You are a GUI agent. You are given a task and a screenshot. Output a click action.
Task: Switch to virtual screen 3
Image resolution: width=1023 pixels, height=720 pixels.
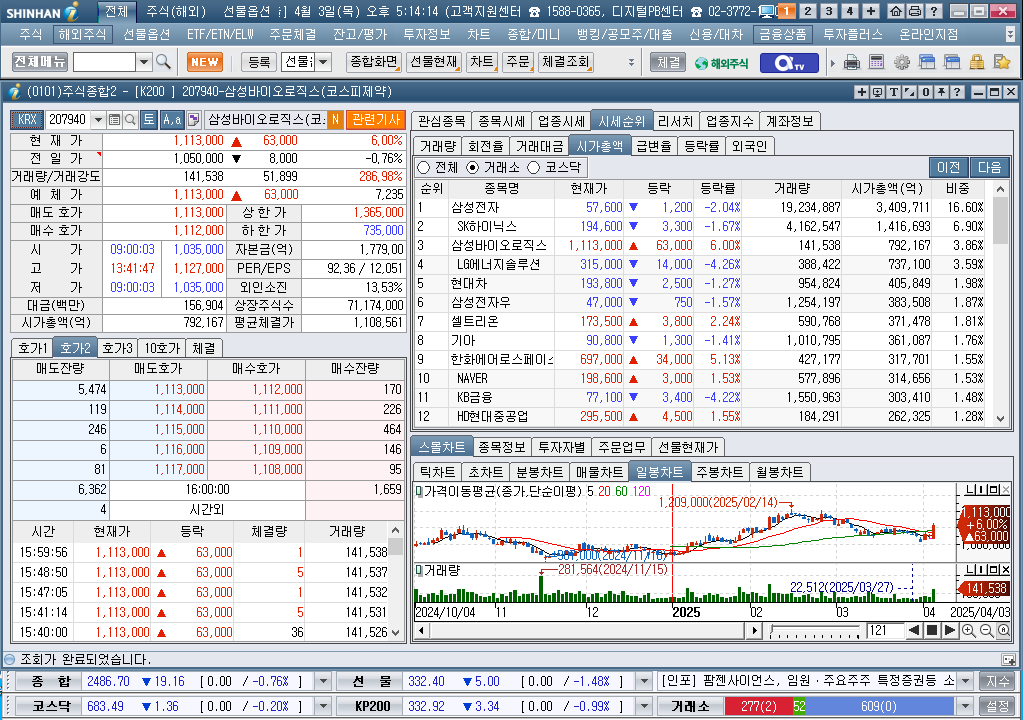829,11
